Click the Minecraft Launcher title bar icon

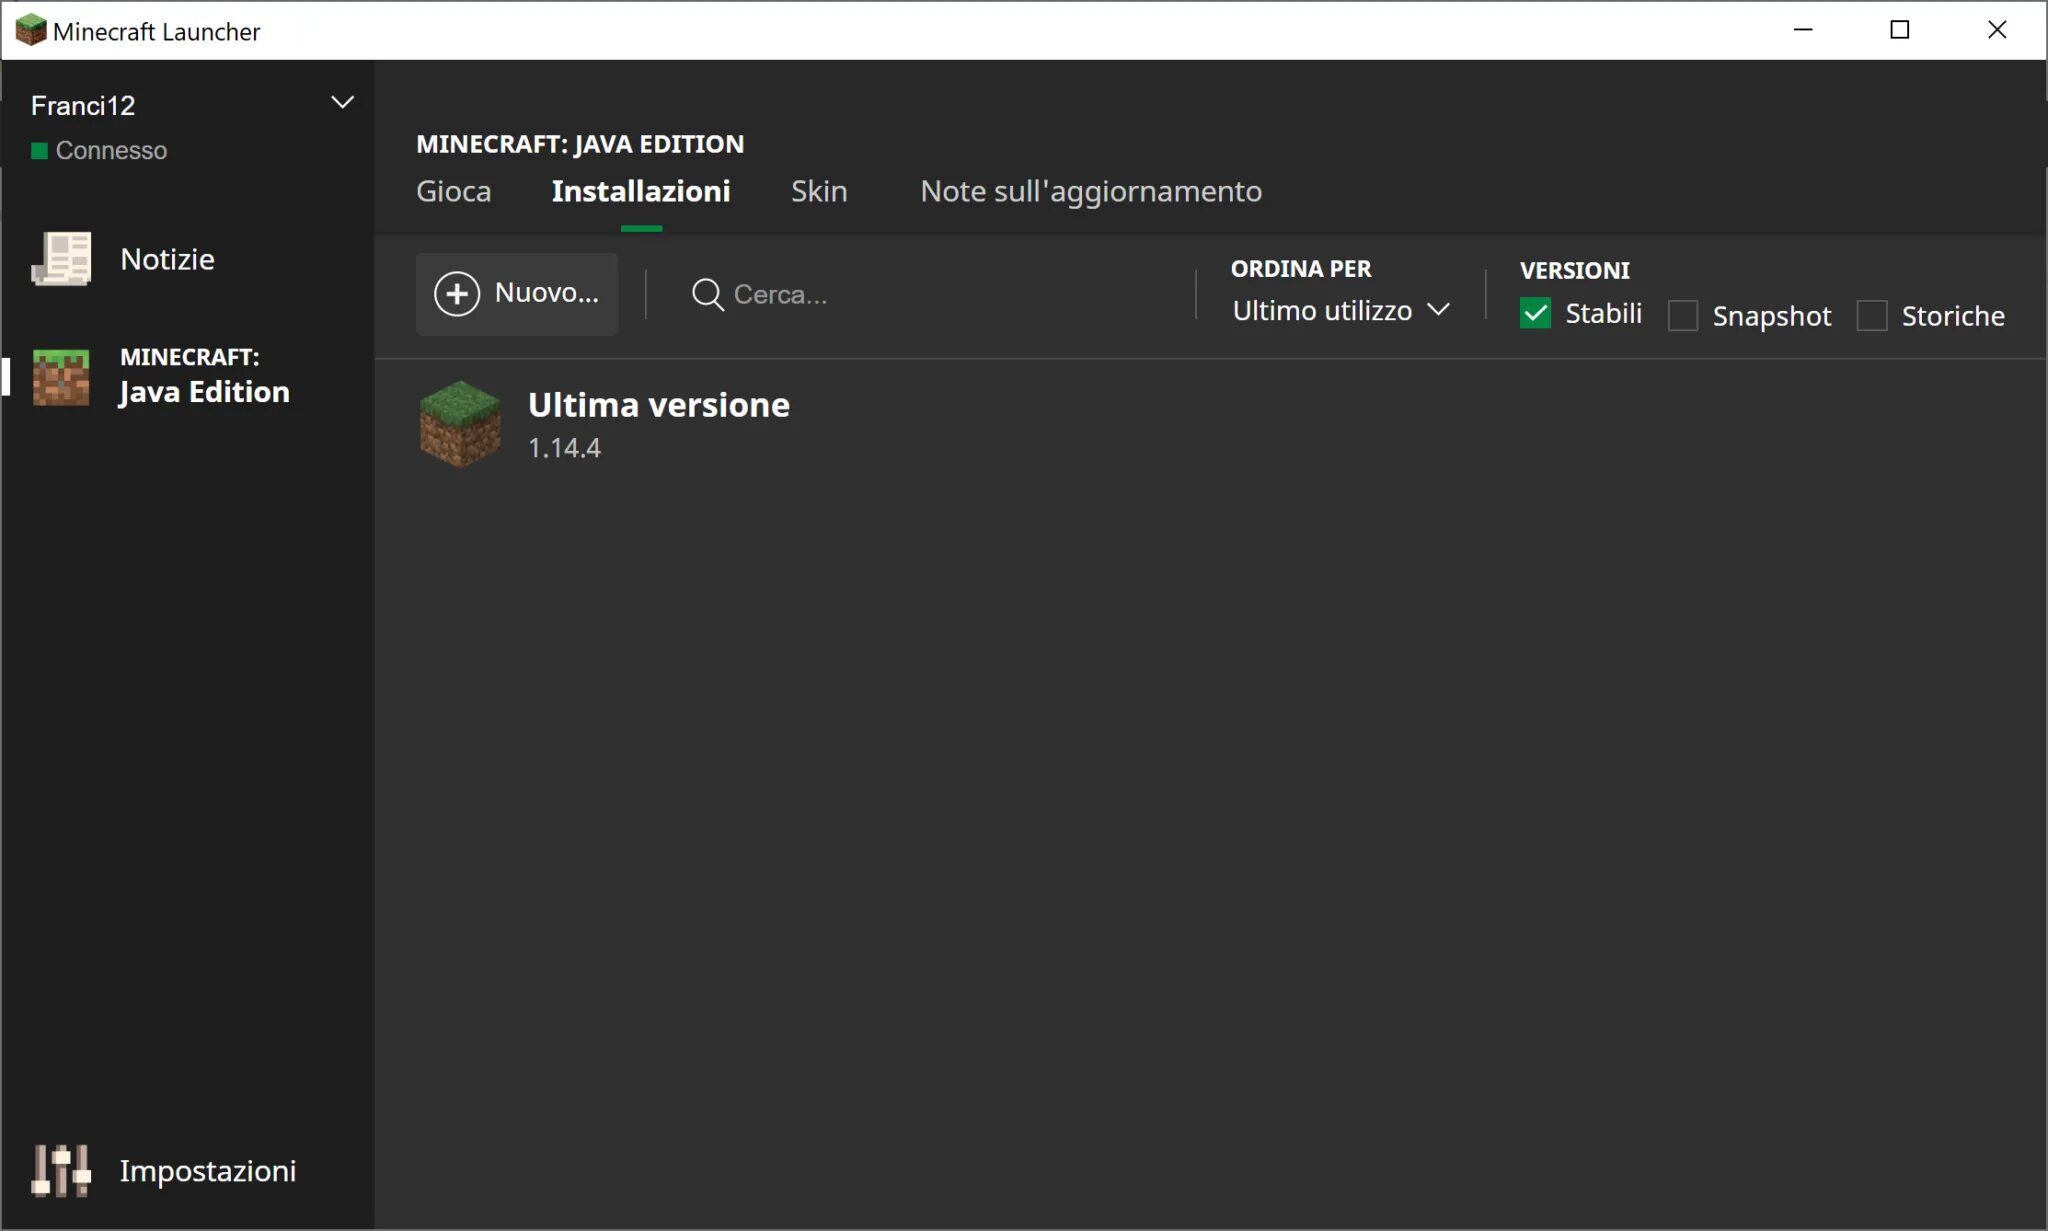coord(30,30)
